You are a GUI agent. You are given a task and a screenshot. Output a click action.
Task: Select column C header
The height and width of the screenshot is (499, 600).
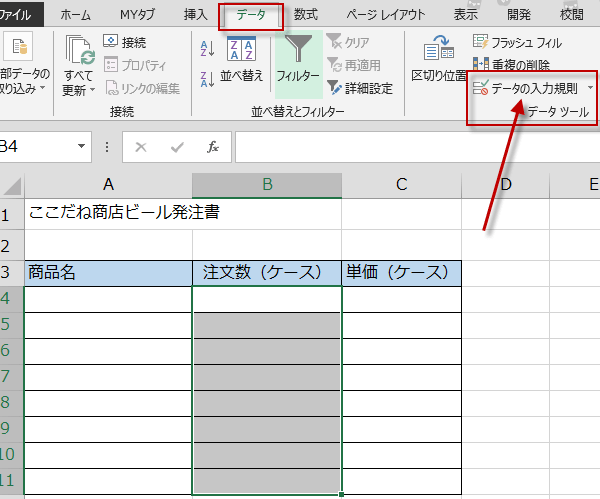(401, 185)
